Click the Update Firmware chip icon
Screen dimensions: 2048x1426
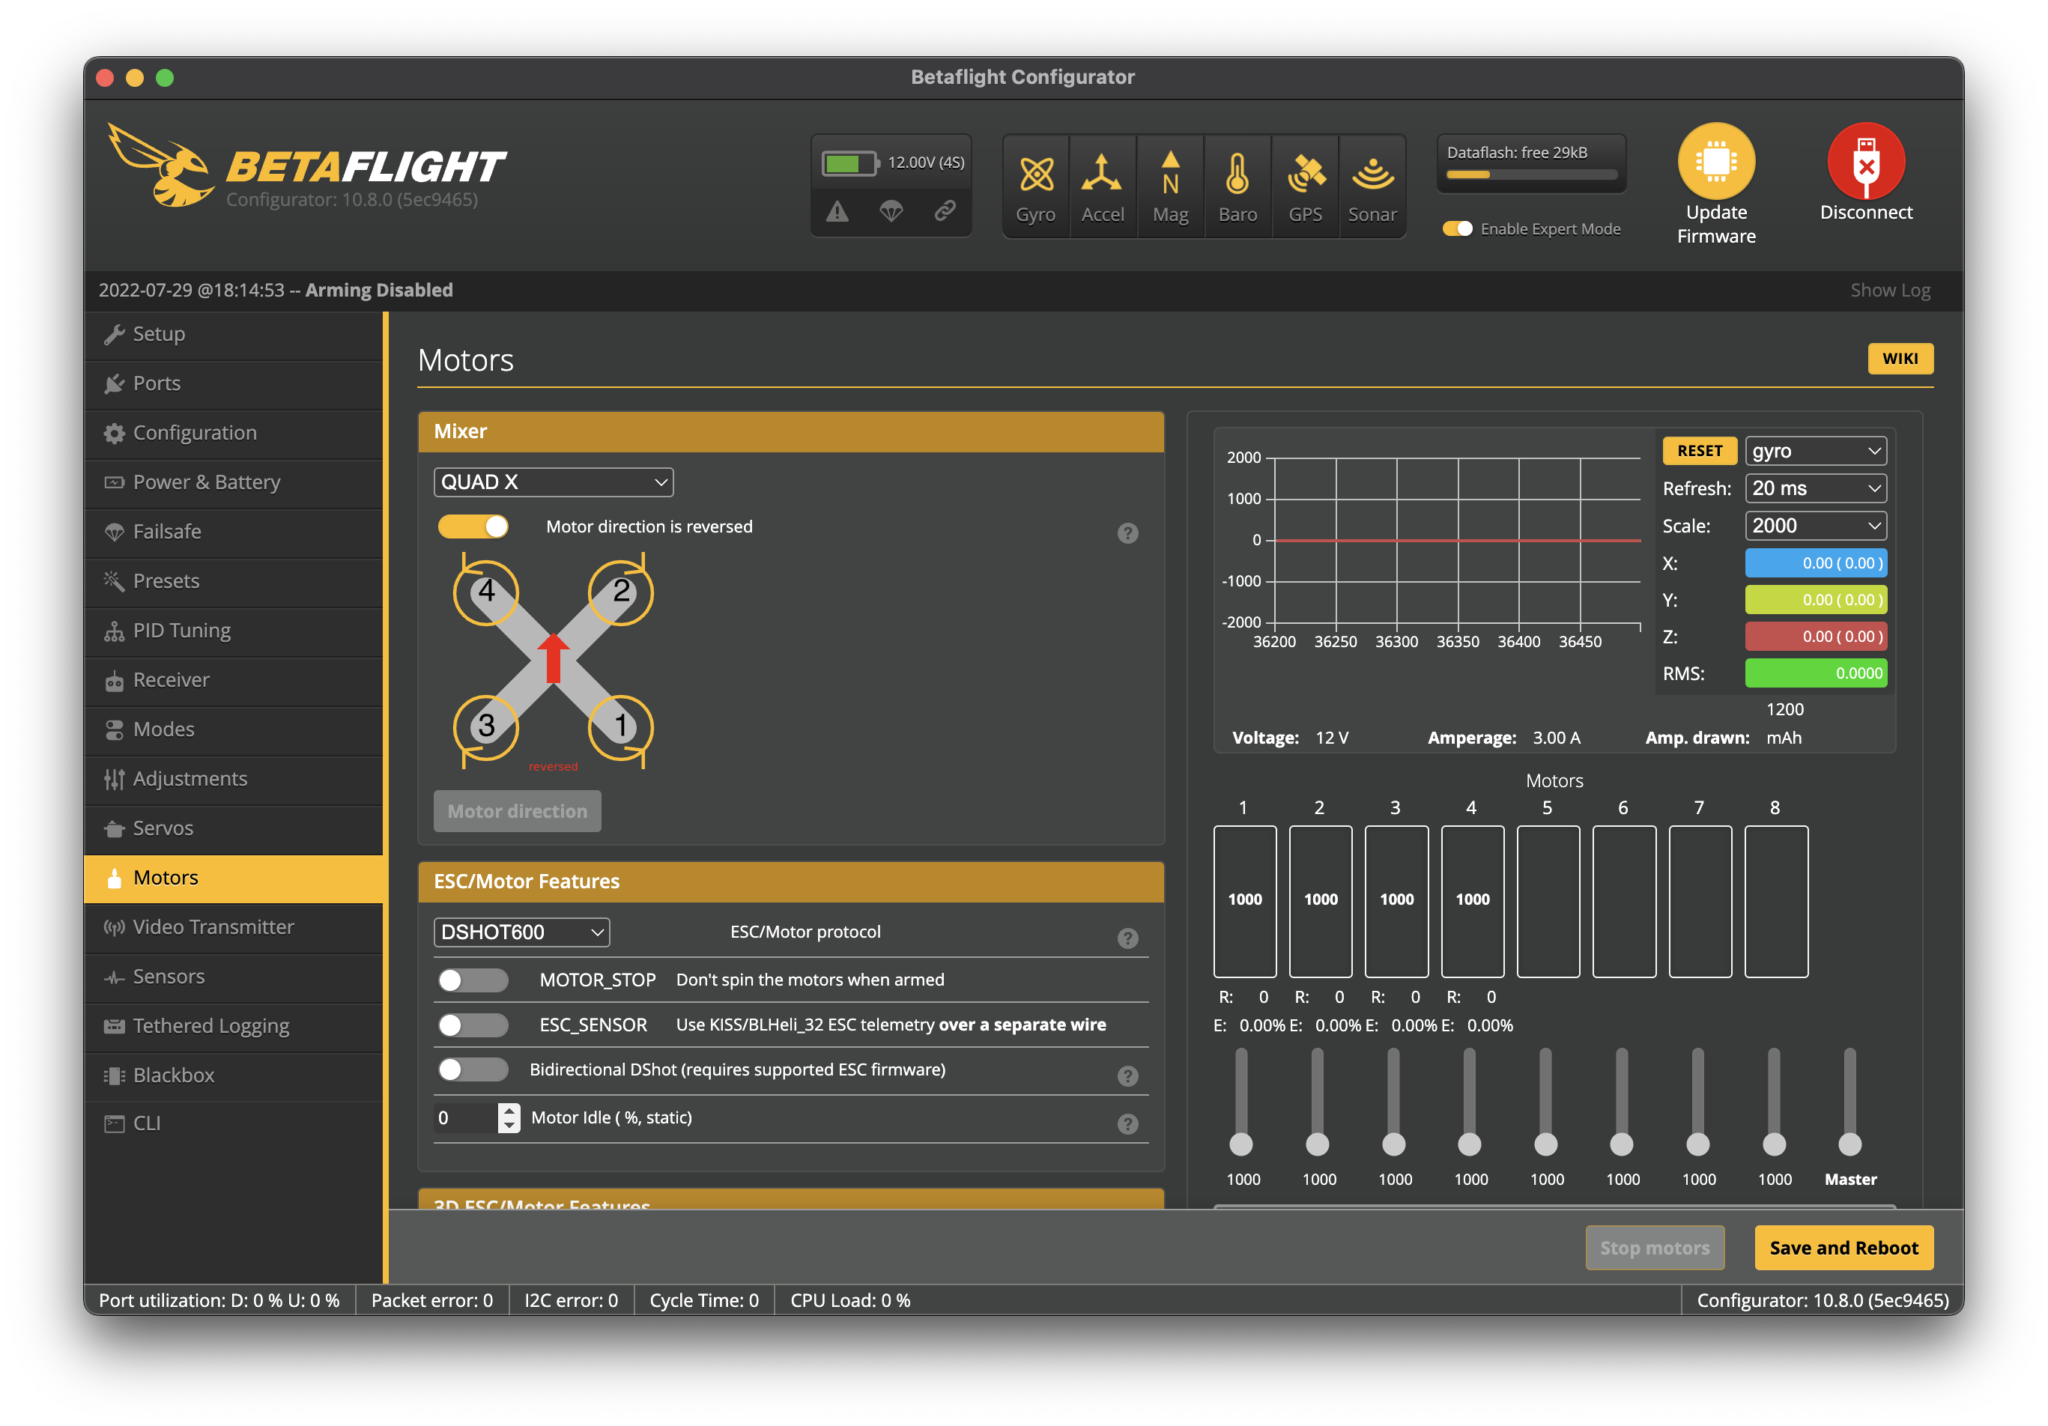point(1716,162)
